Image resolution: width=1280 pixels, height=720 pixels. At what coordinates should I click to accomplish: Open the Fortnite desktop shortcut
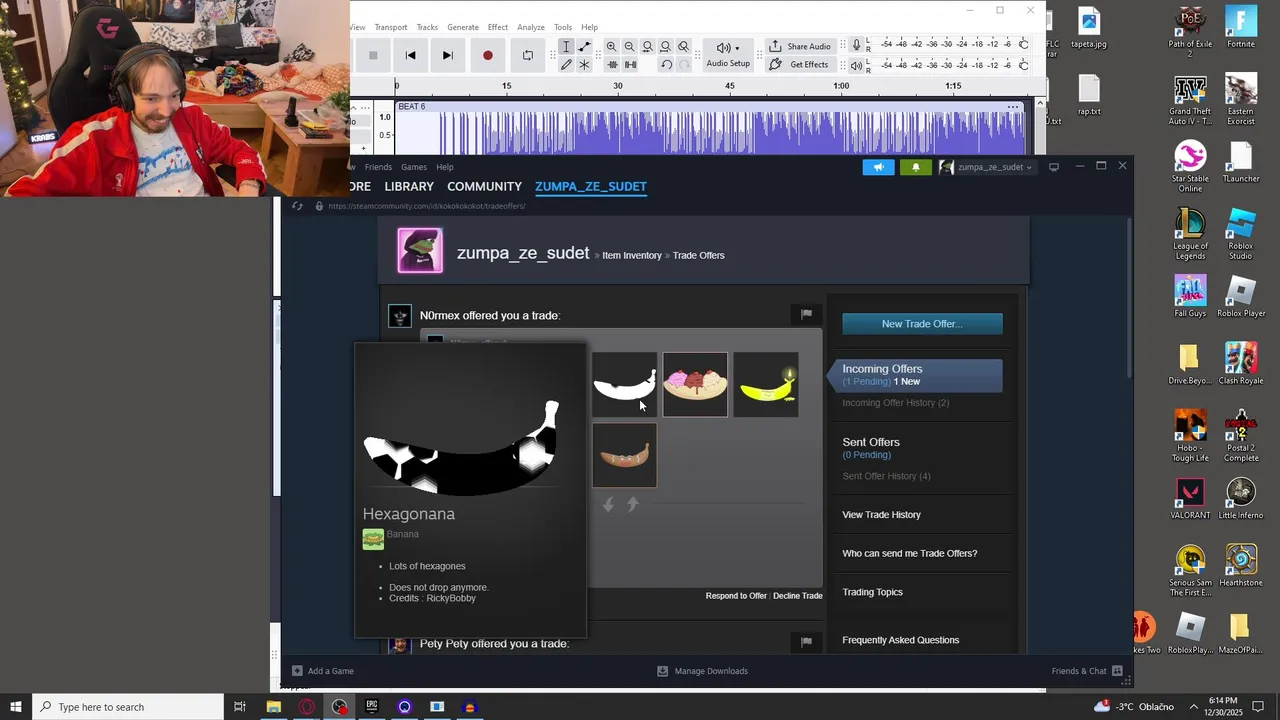click(1241, 27)
